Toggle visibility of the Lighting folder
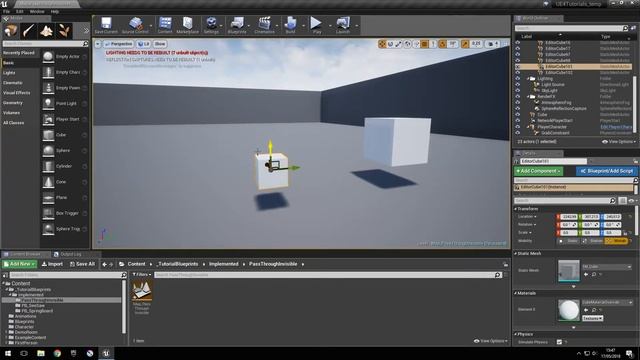This screenshot has height=360, width=640. click(518, 78)
